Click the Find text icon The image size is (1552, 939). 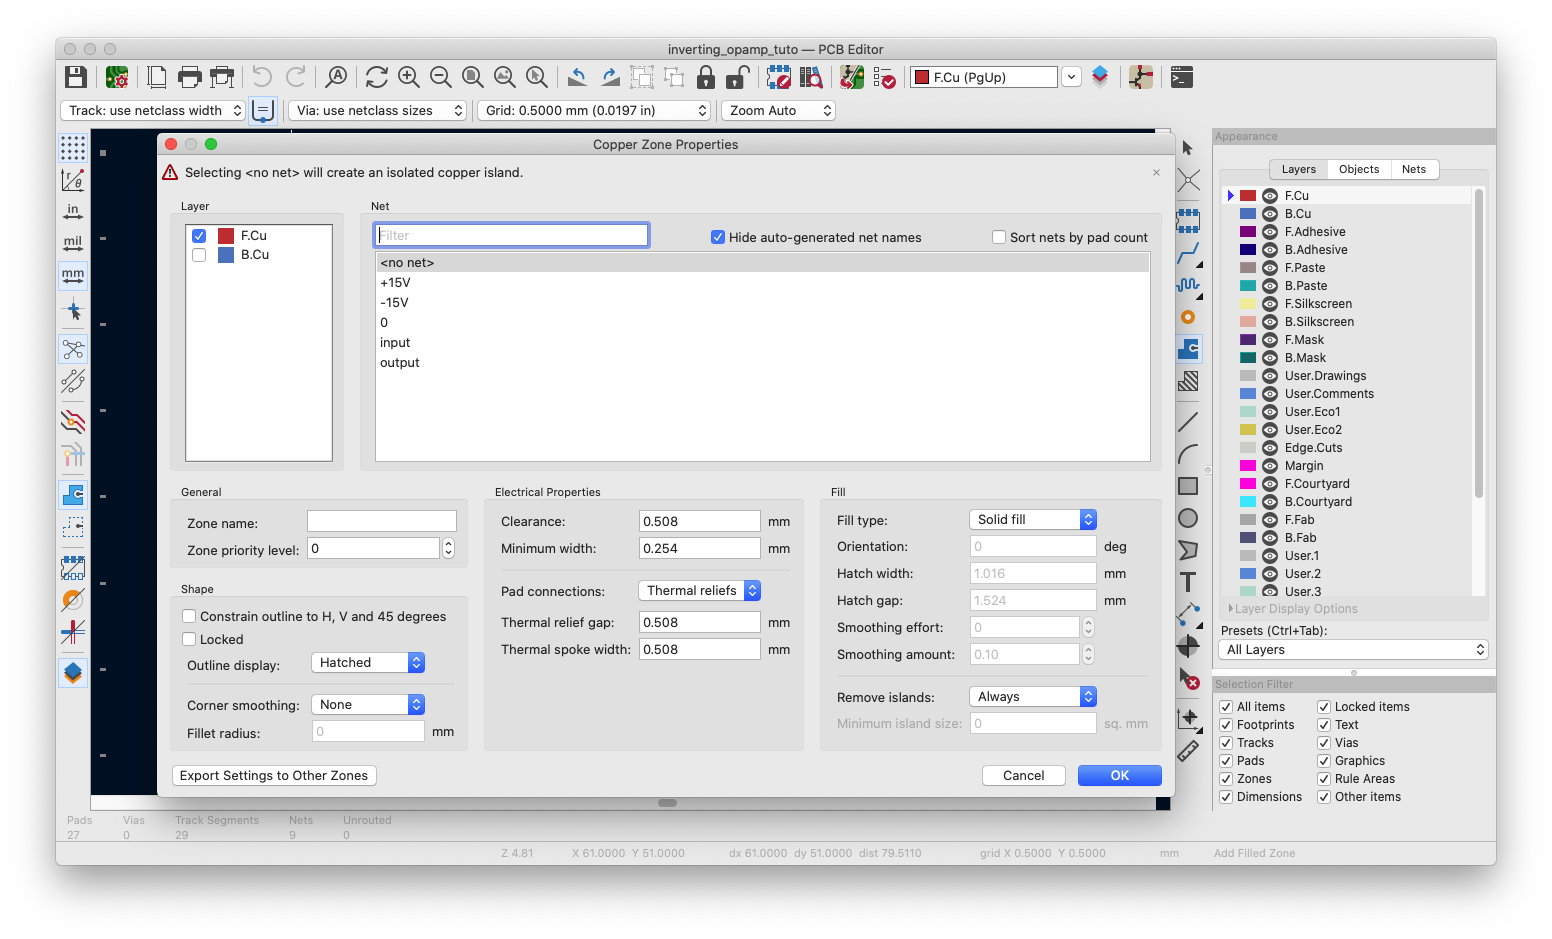[337, 77]
